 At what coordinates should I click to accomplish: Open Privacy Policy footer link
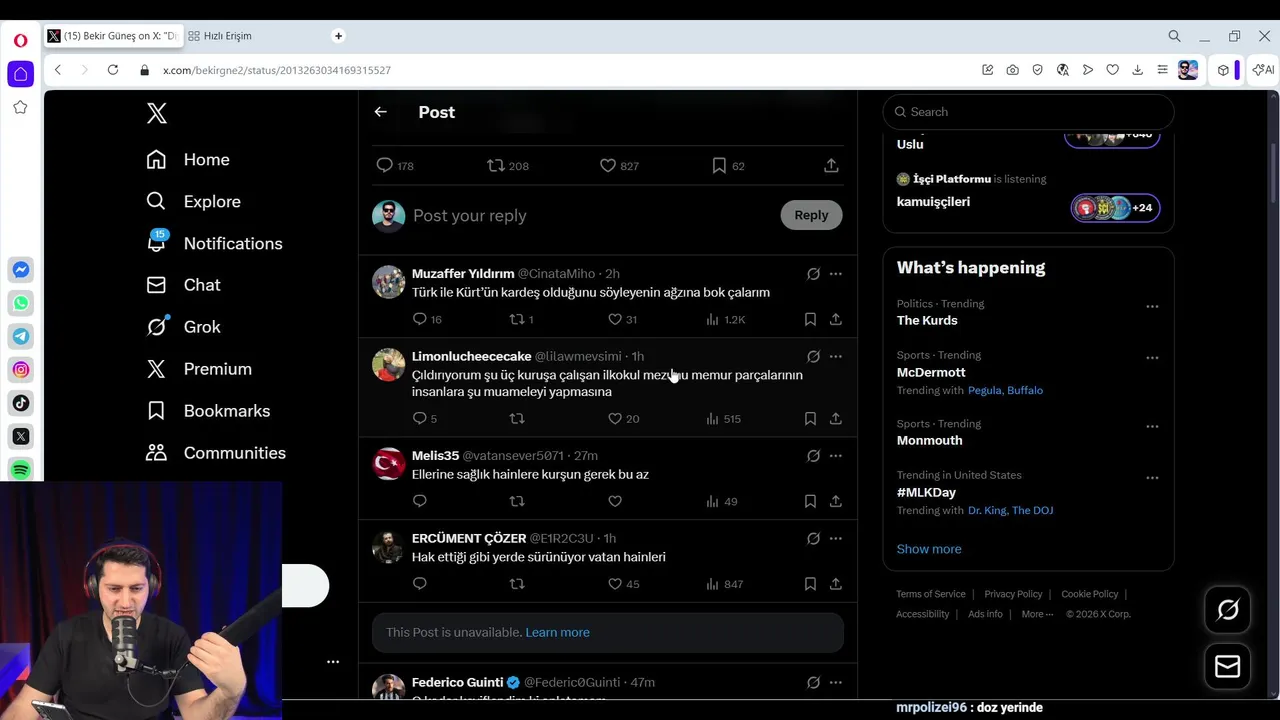1013,594
